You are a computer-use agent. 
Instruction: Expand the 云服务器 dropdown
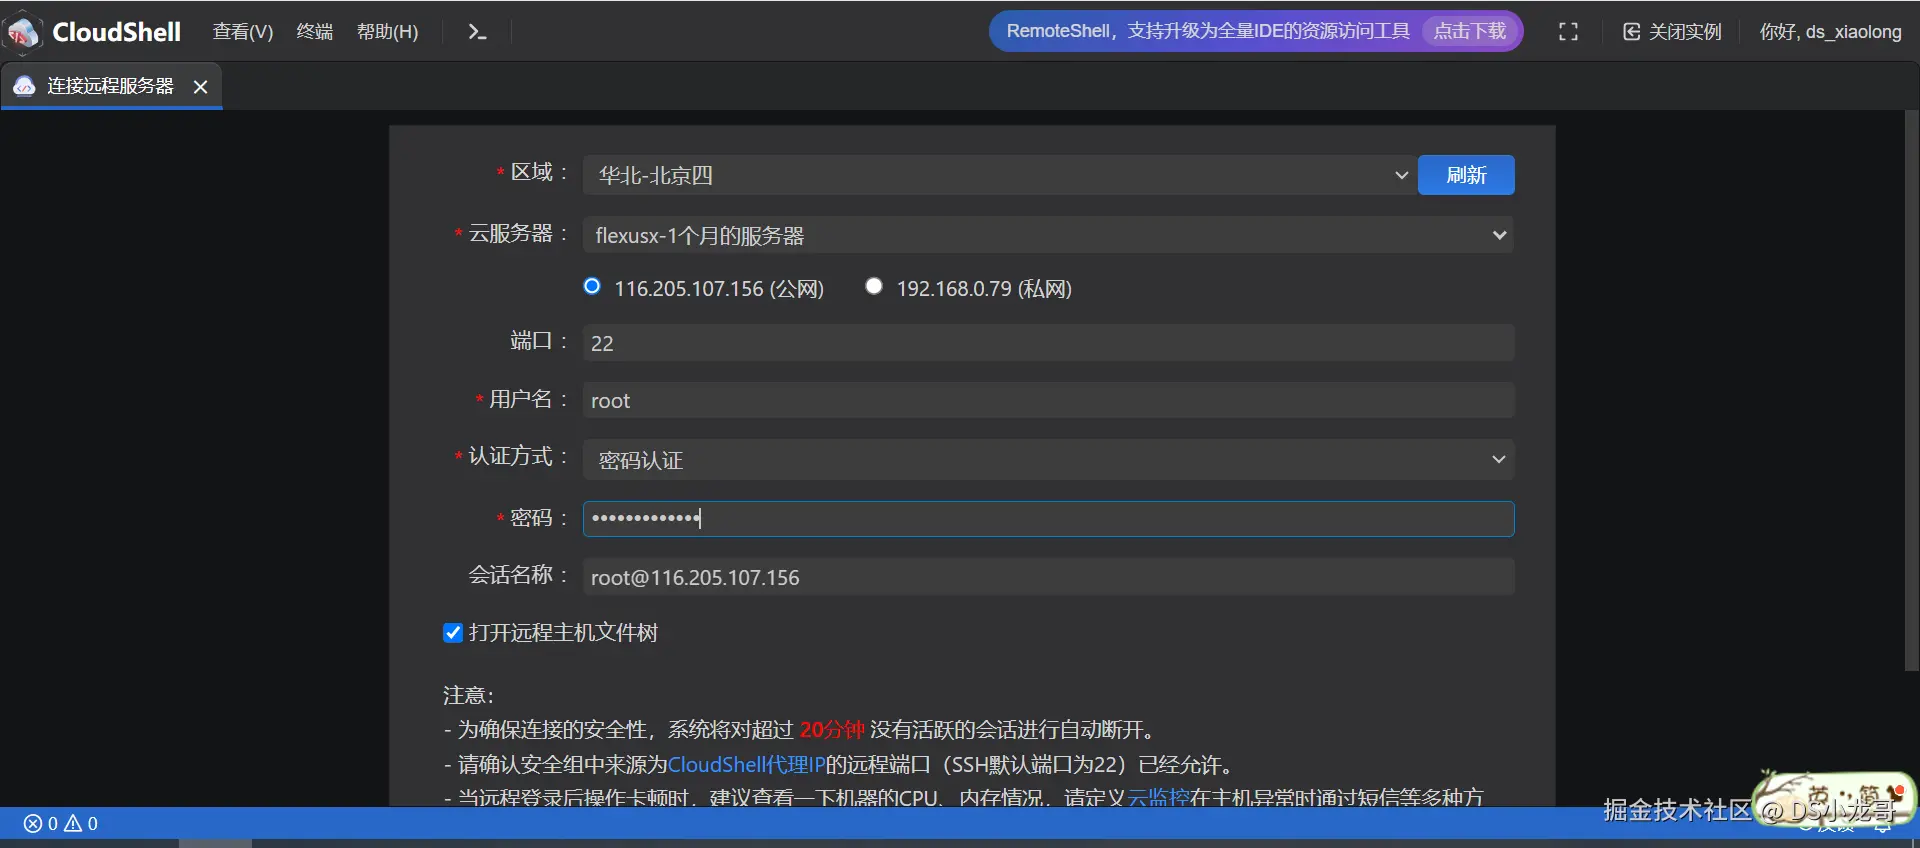pos(1048,235)
